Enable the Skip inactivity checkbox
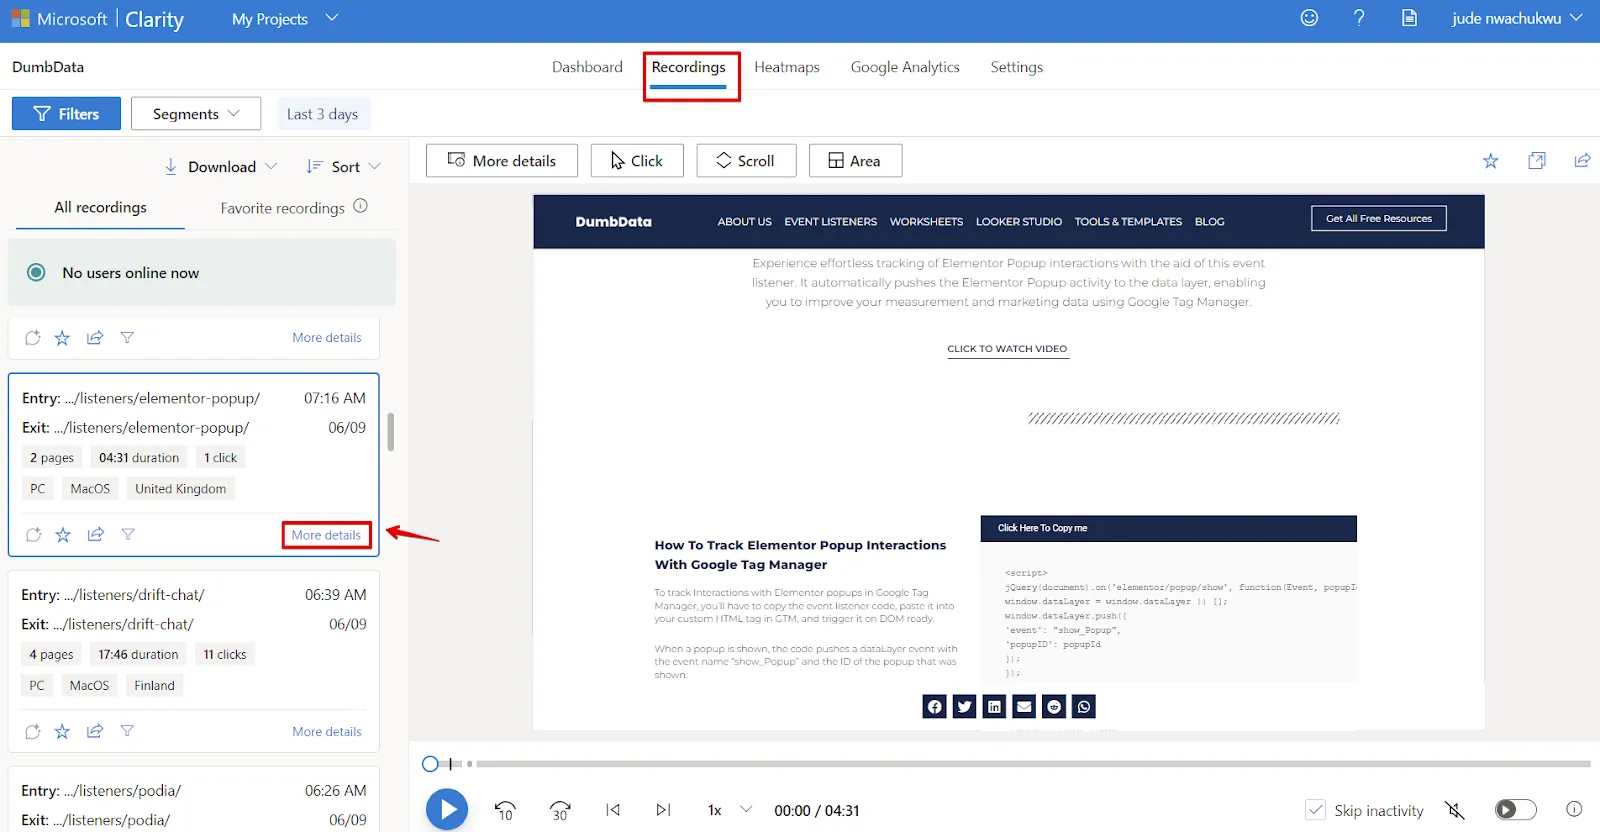 (1316, 810)
